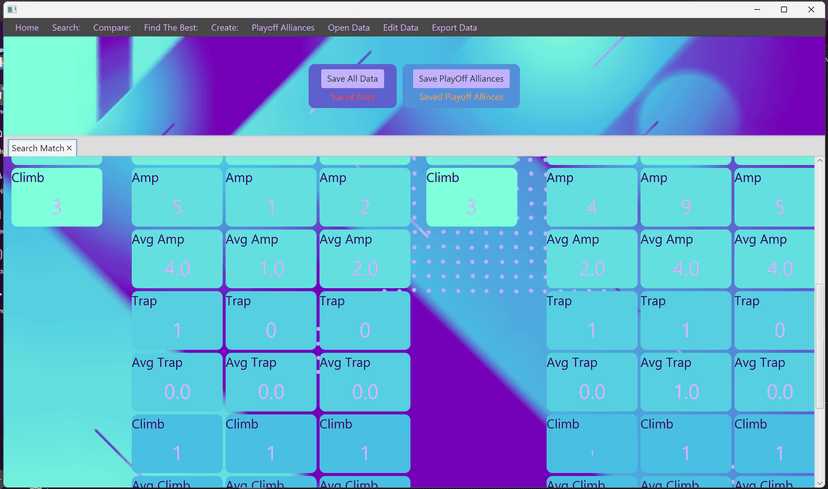
Task: Close the Search Match tab
Action: coord(69,148)
